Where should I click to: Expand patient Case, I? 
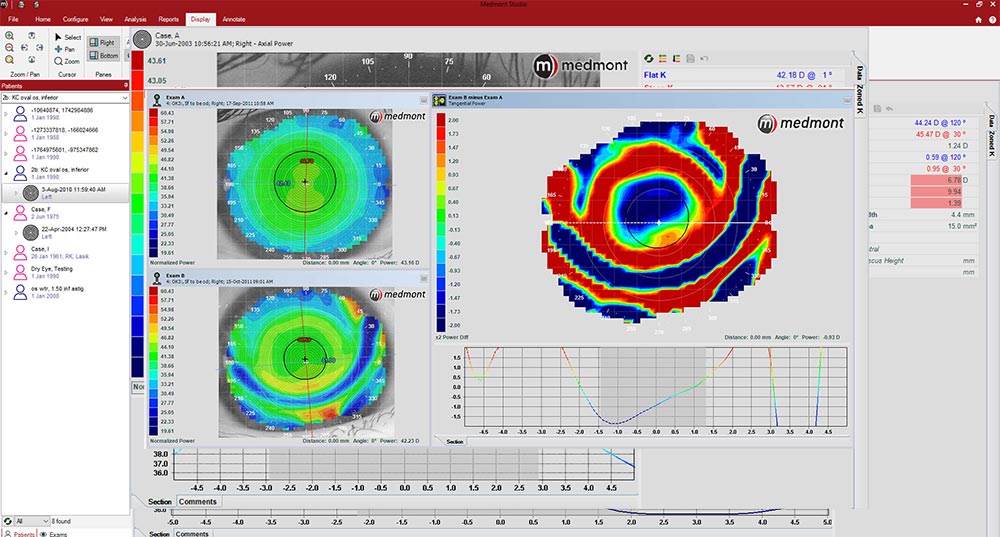click(x=6, y=253)
